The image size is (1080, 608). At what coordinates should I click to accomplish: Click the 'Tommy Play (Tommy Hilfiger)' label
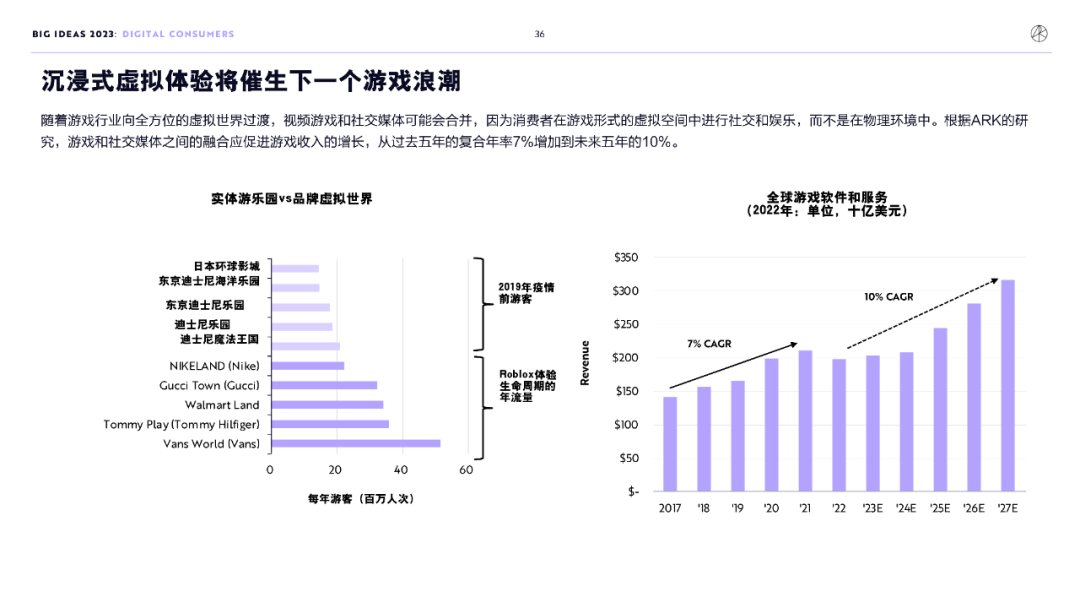tap(181, 424)
